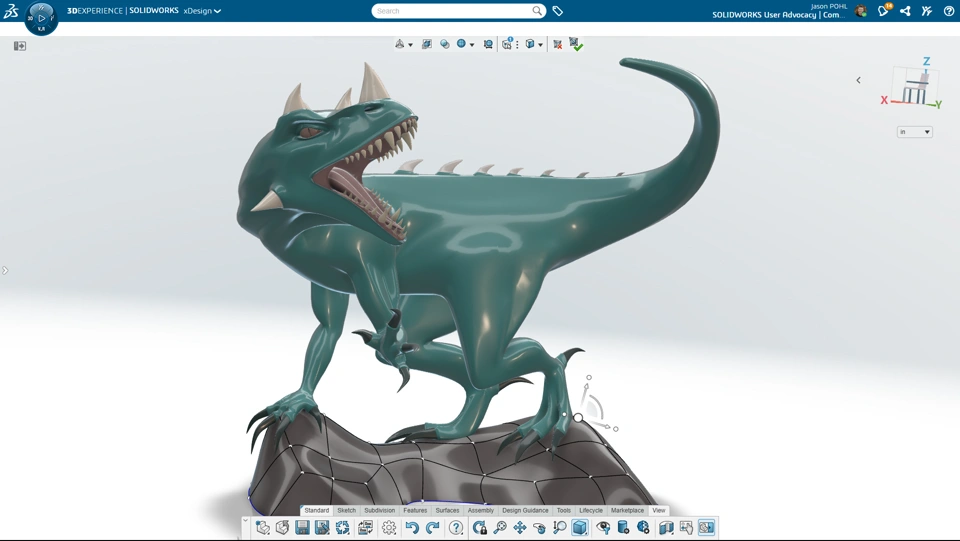This screenshot has height=541, width=960.
Task: Open the collaboration tools icon in header
Action: tap(927, 11)
